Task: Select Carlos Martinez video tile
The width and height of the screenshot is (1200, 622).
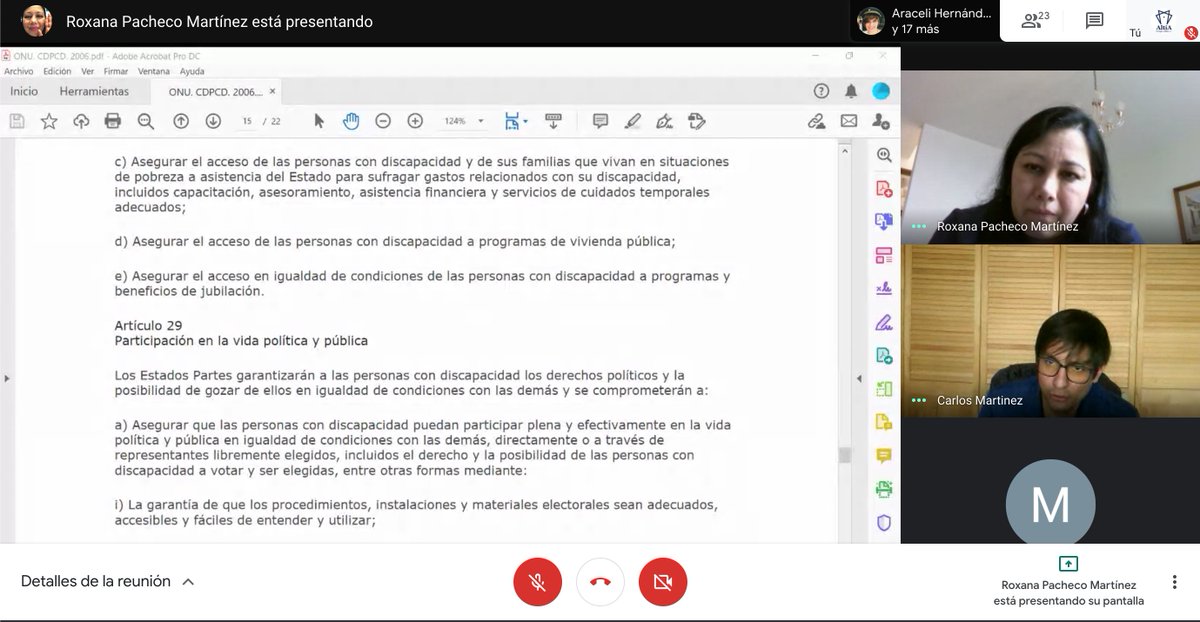Action: [1050, 331]
